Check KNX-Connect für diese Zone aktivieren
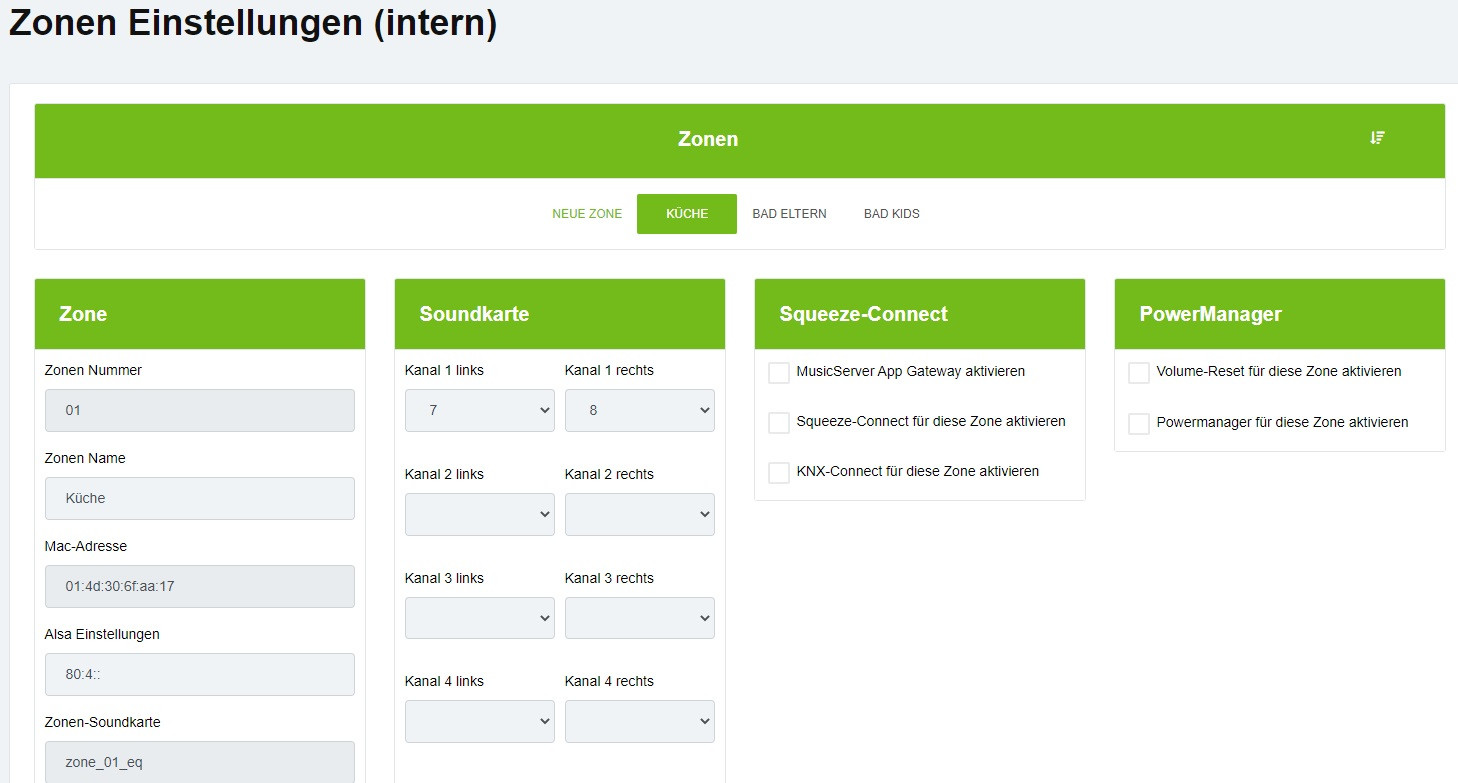The width and height of the screenshot is (1458, 783). (779, 473)
